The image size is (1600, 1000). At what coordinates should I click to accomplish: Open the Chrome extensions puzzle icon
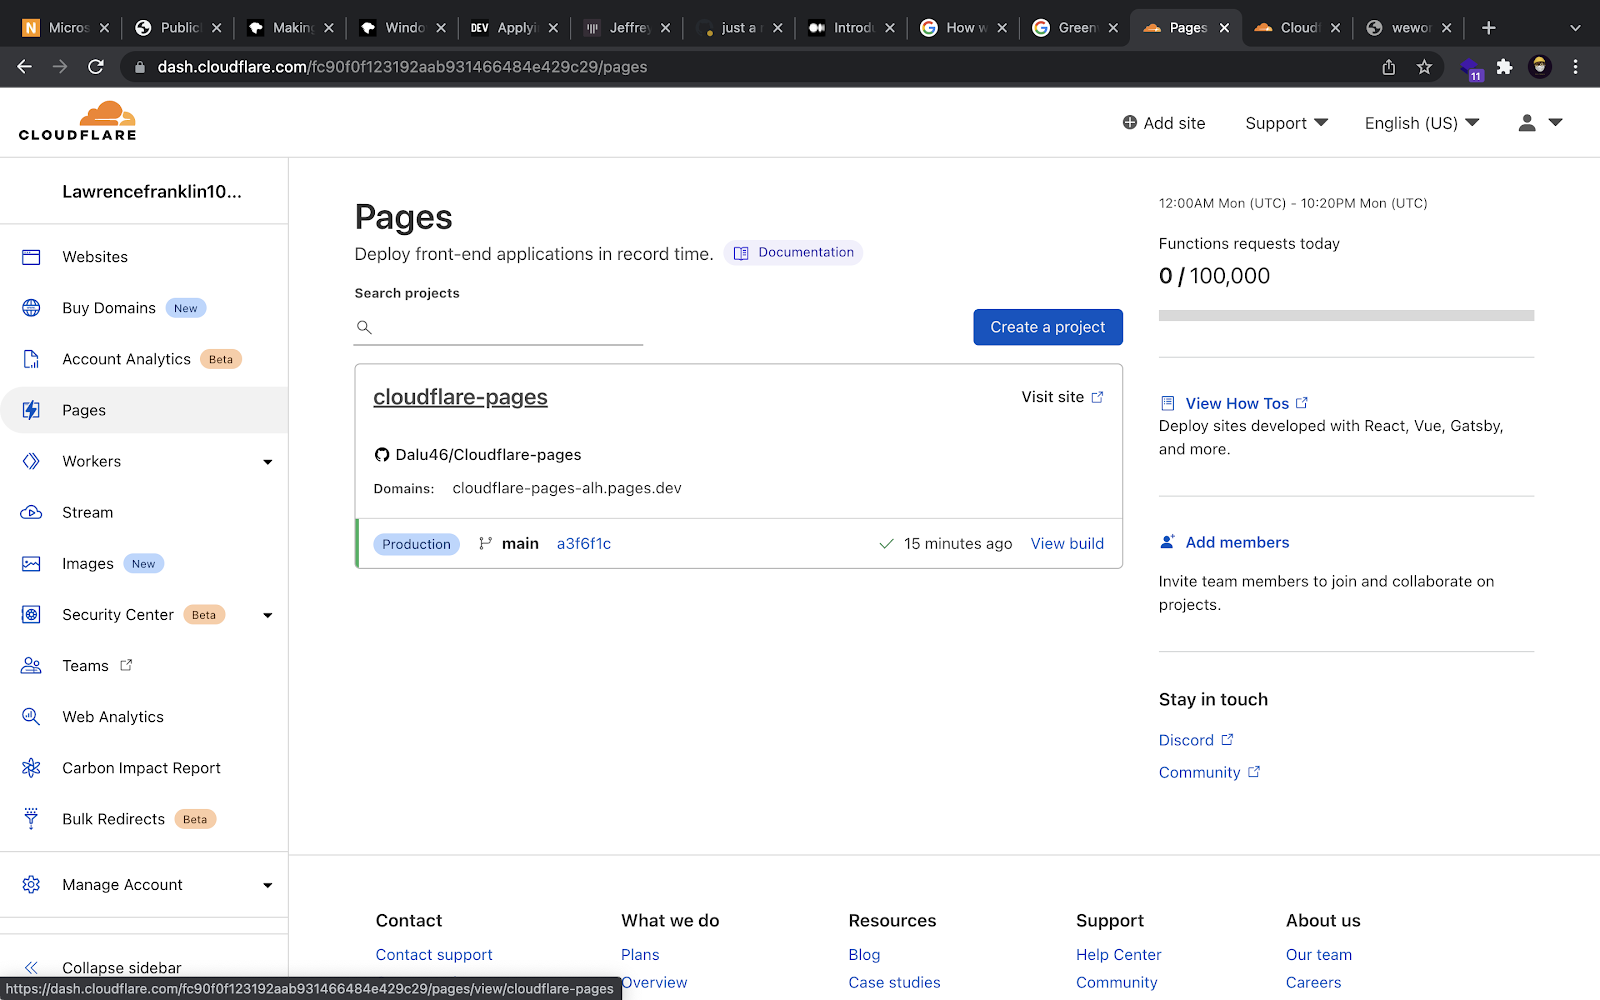(x=1504, y=67)
